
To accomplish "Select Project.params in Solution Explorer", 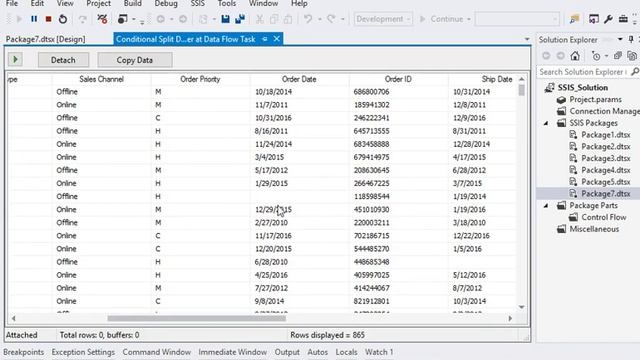I will 596,100.
